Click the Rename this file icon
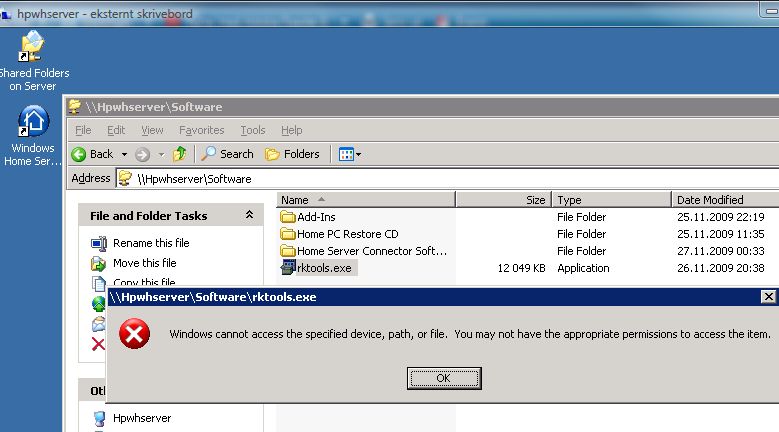The image size is (779, 432). pos(98,243)
